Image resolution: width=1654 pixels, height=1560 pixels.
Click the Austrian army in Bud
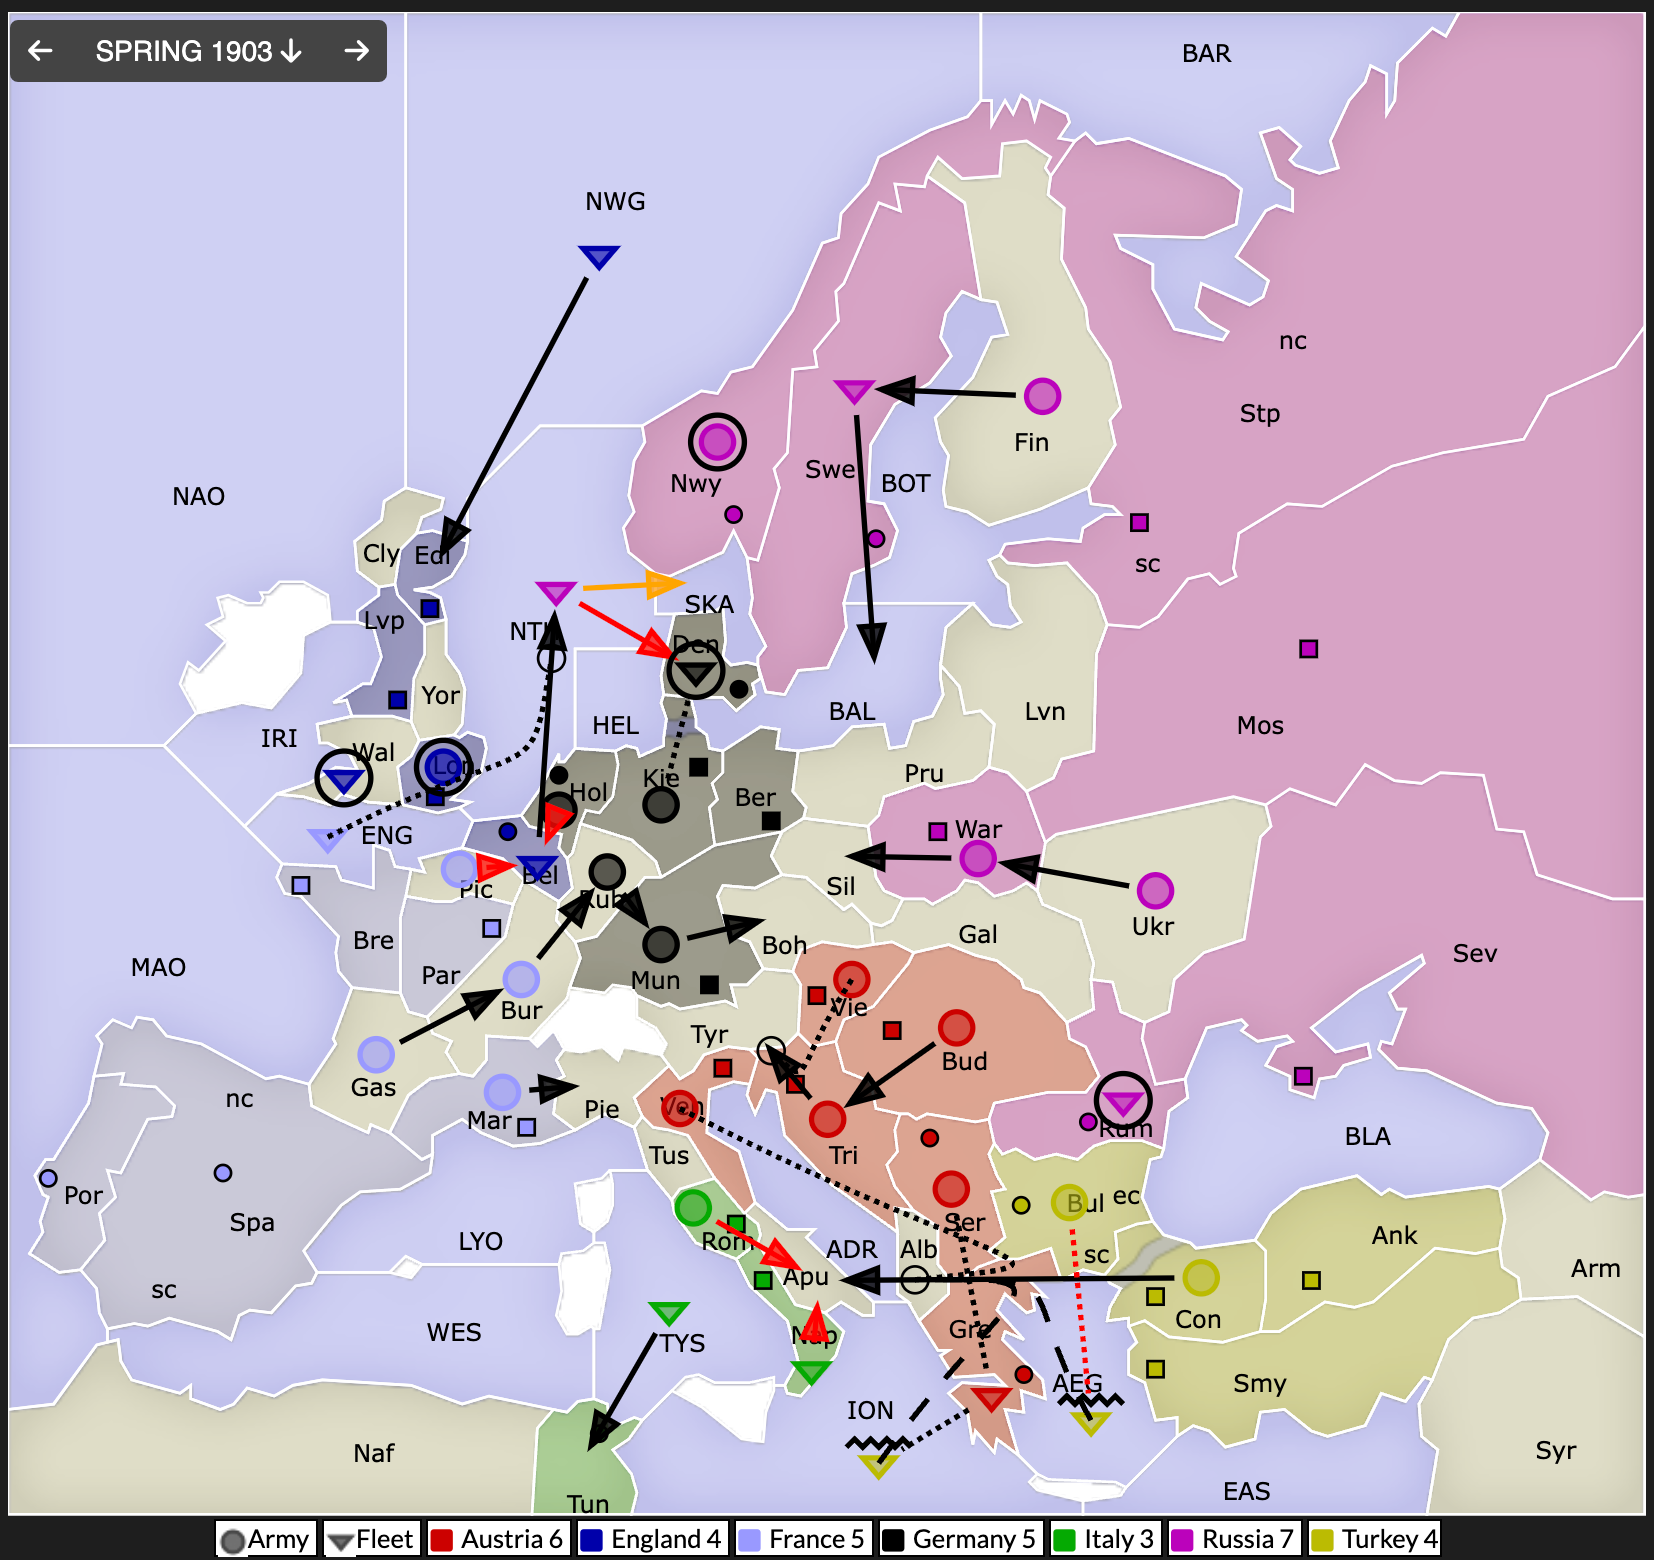[x=956, y=1027]
